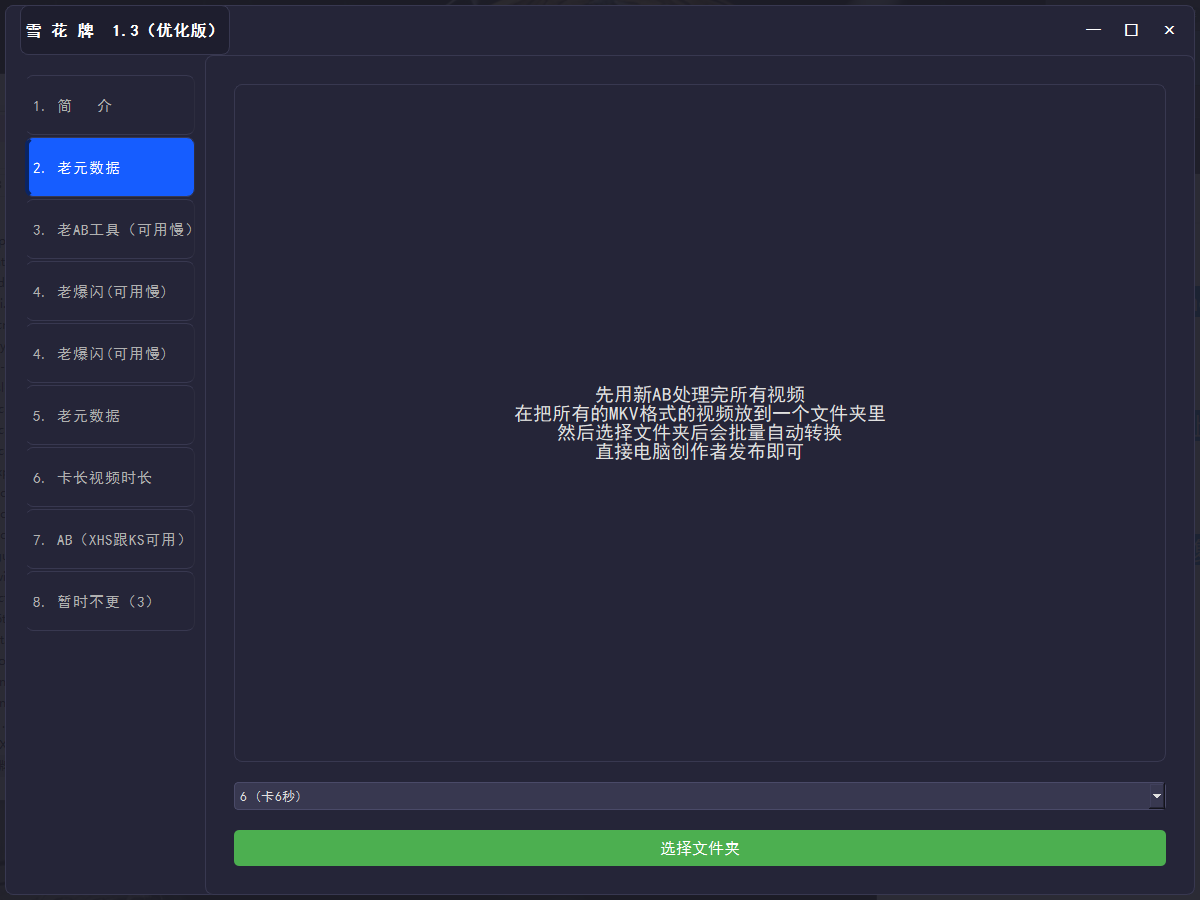Click the dropdown arrow beside 卡6秒
Image resolution: width=1200 pixels, height=900 pixels.
tap(1155, 796)
